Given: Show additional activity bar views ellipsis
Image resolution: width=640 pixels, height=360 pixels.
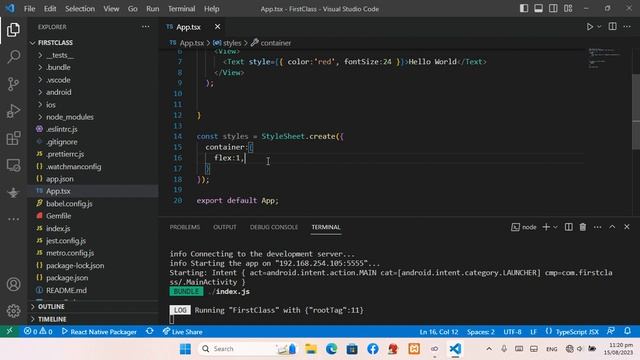Looking at the screenshot, I should point(13,219).
